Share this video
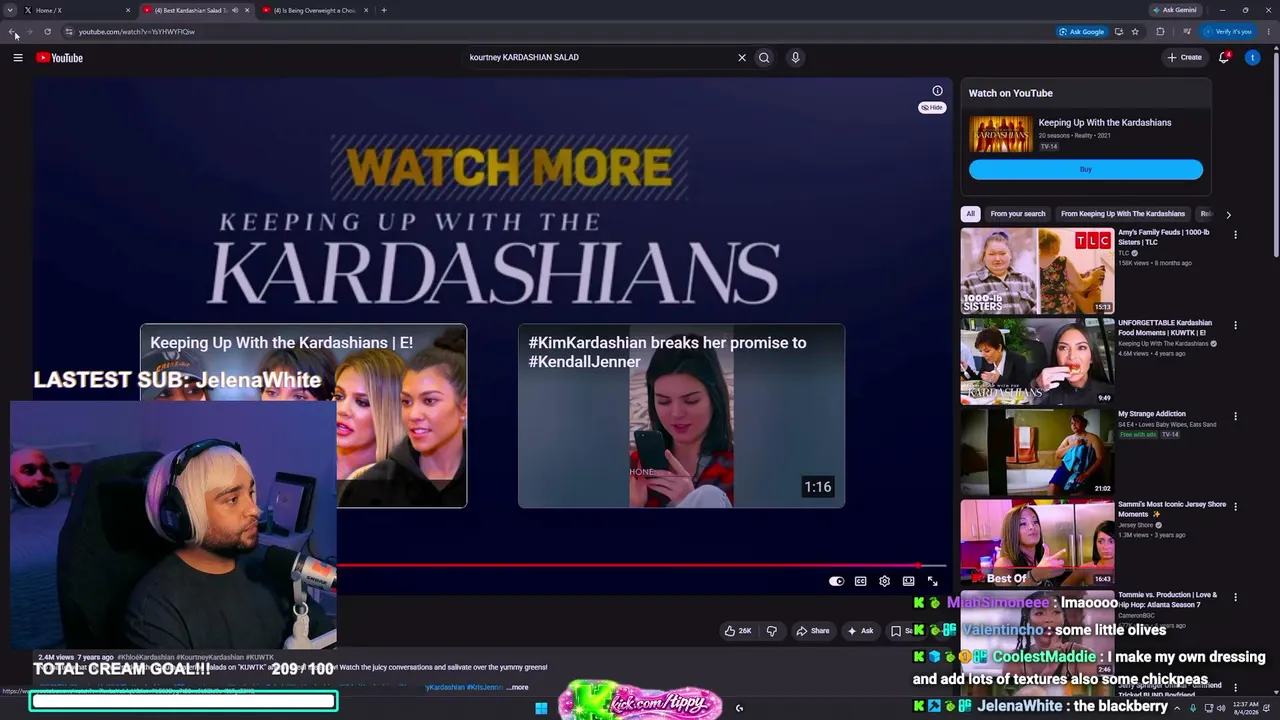Screen dimensions: 1280x720 (x=812, y=631)
